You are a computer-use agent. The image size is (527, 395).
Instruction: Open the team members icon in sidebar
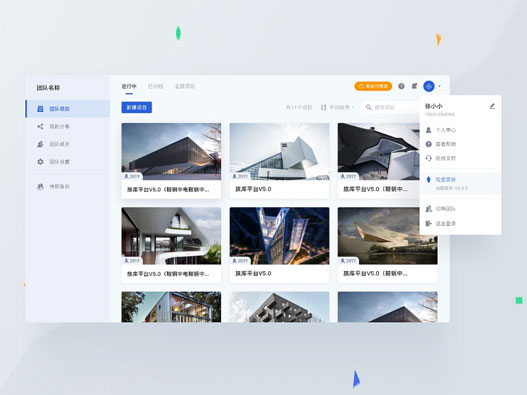point(40,144)
